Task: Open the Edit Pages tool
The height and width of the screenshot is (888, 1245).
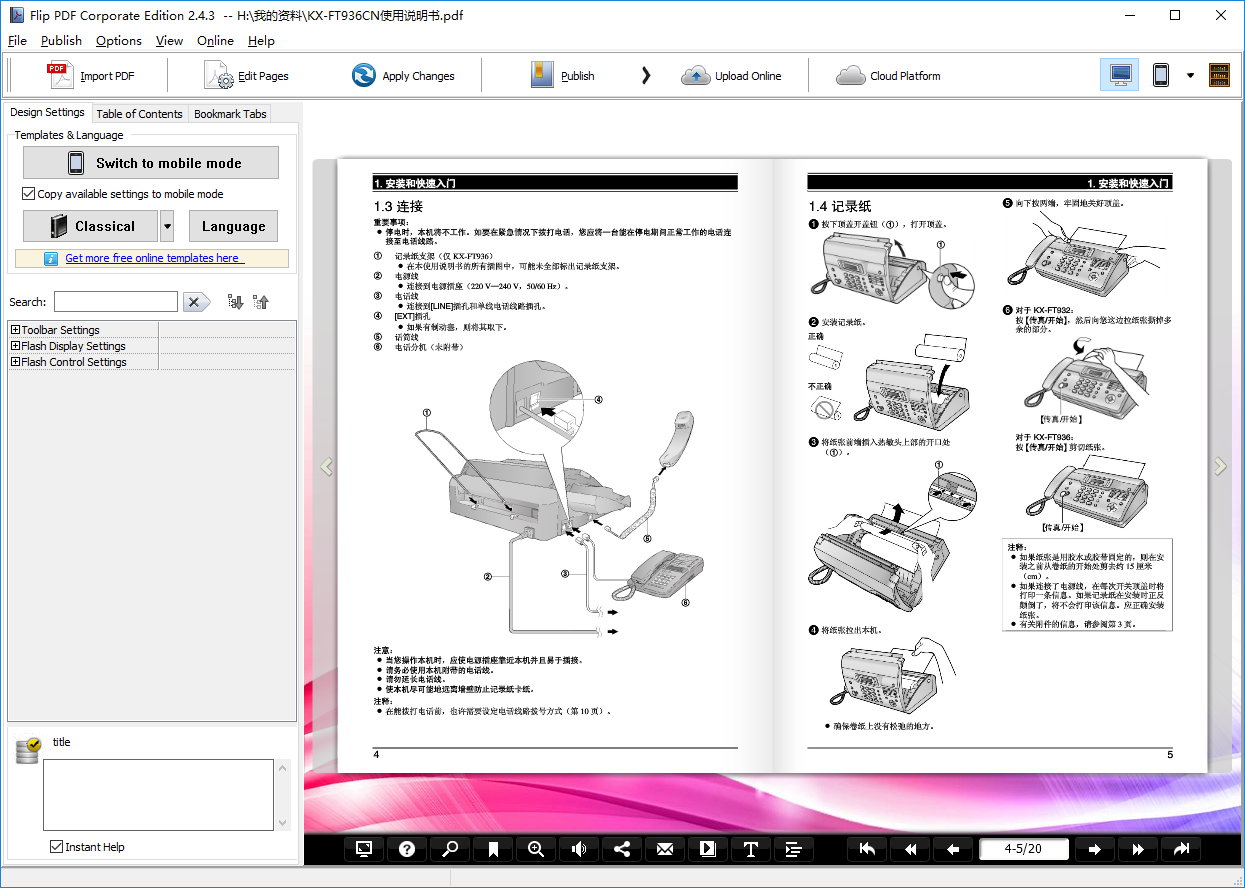Action: click(247, 75)
